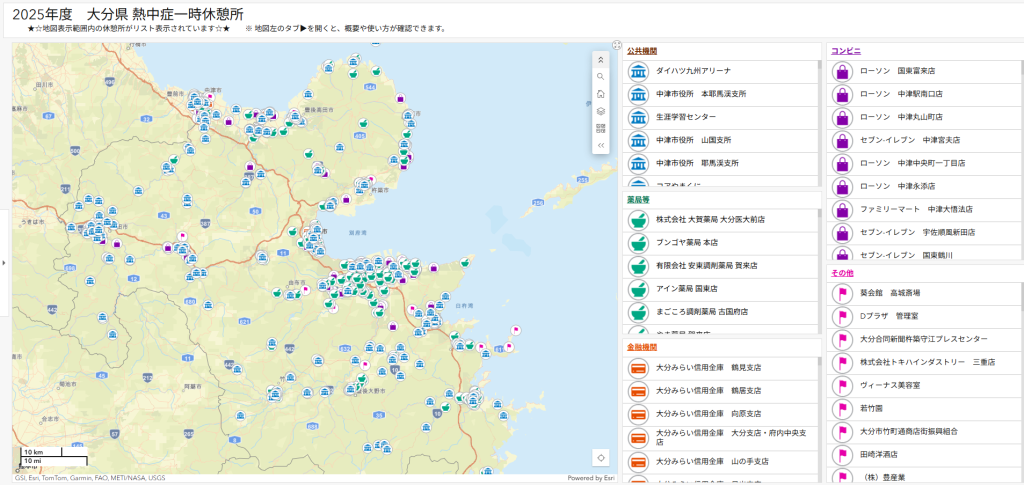Select 大分みらい信用金庫 山の手支店
This screenshot has height=485, width=1024.
click(720, 462)
